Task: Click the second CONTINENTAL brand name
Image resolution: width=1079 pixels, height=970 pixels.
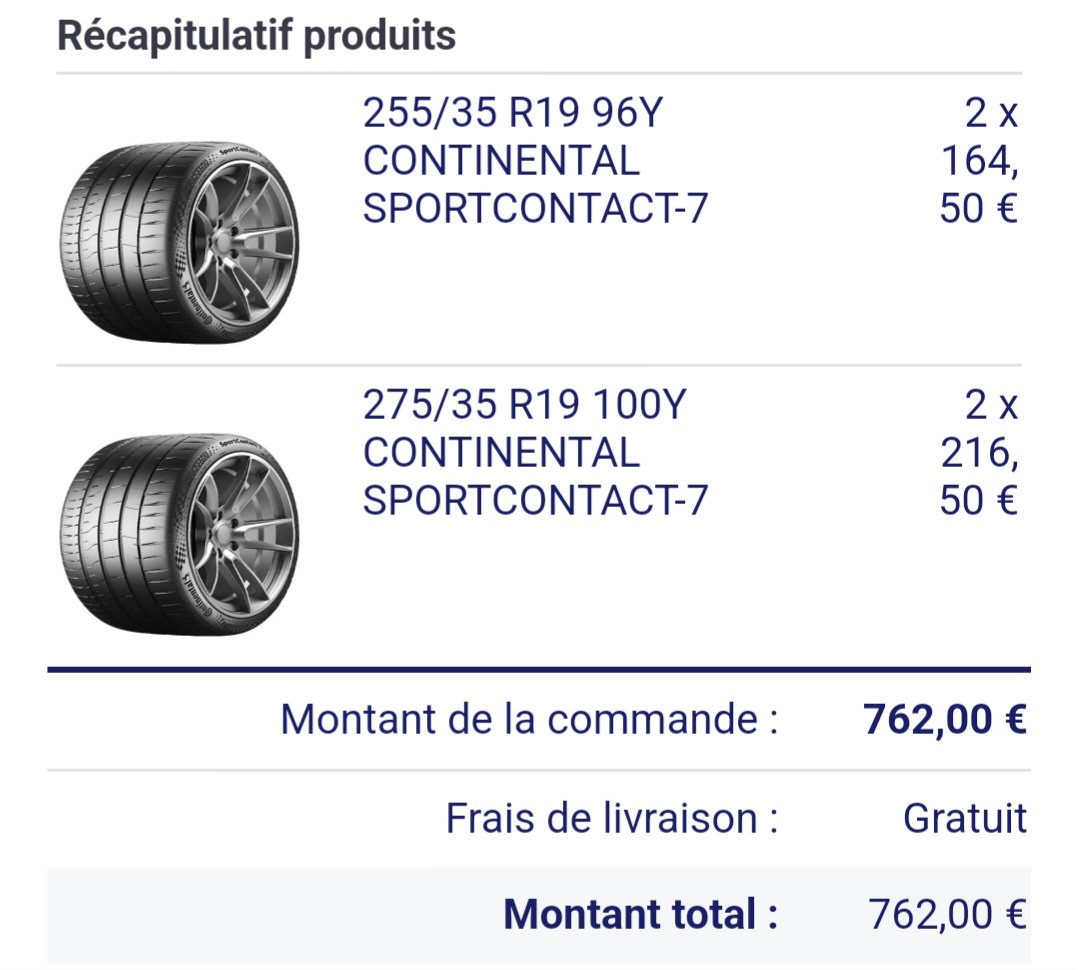Action: 501,452
